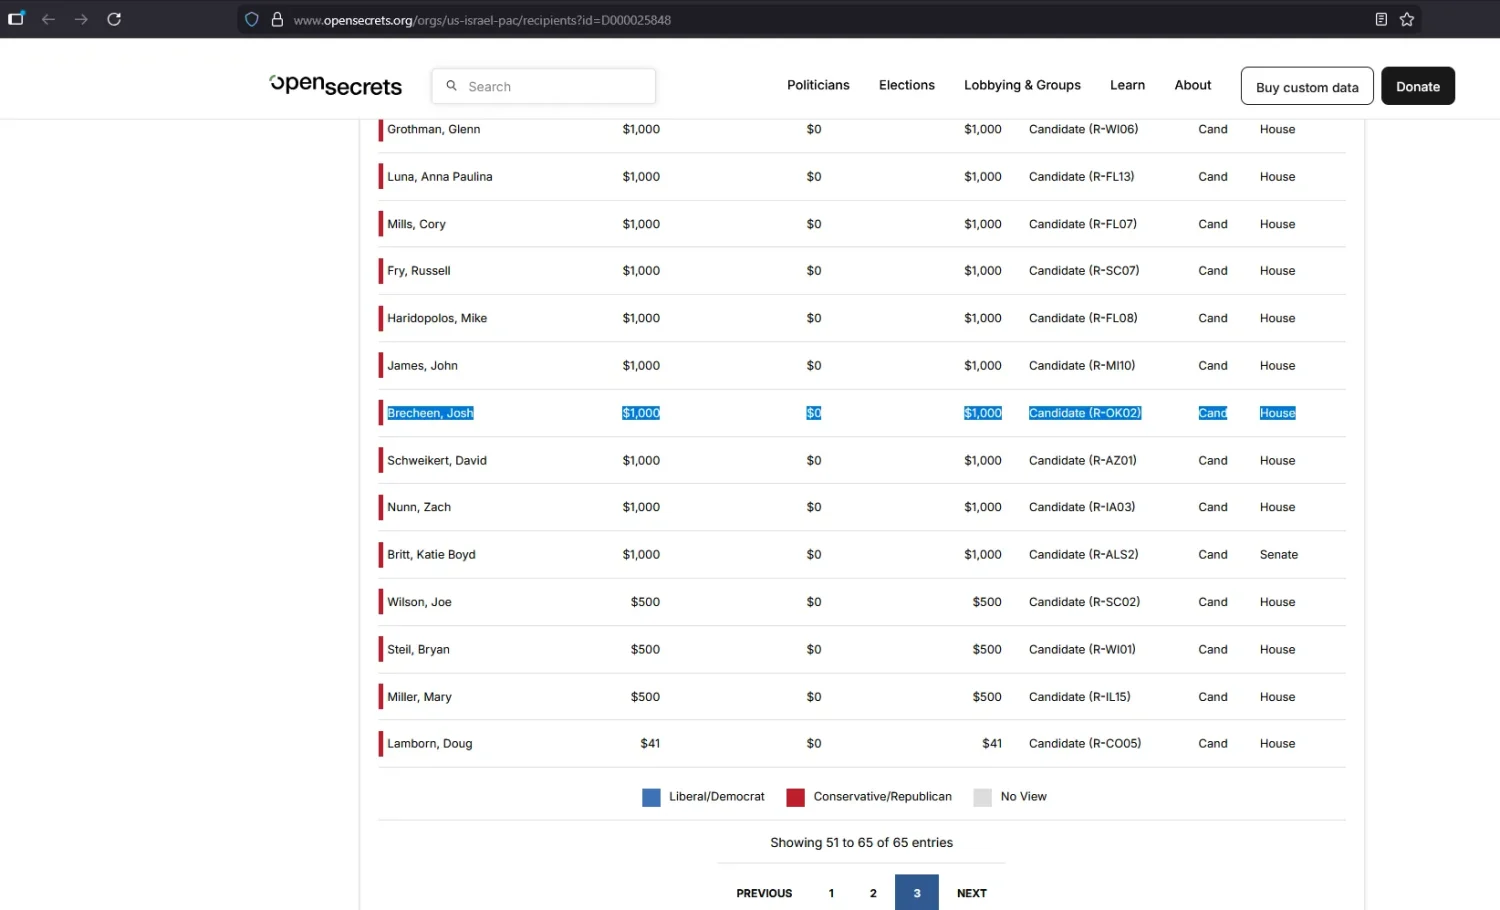
Task: Click the PREVIOUS pagination link
Action: [764, 893]
